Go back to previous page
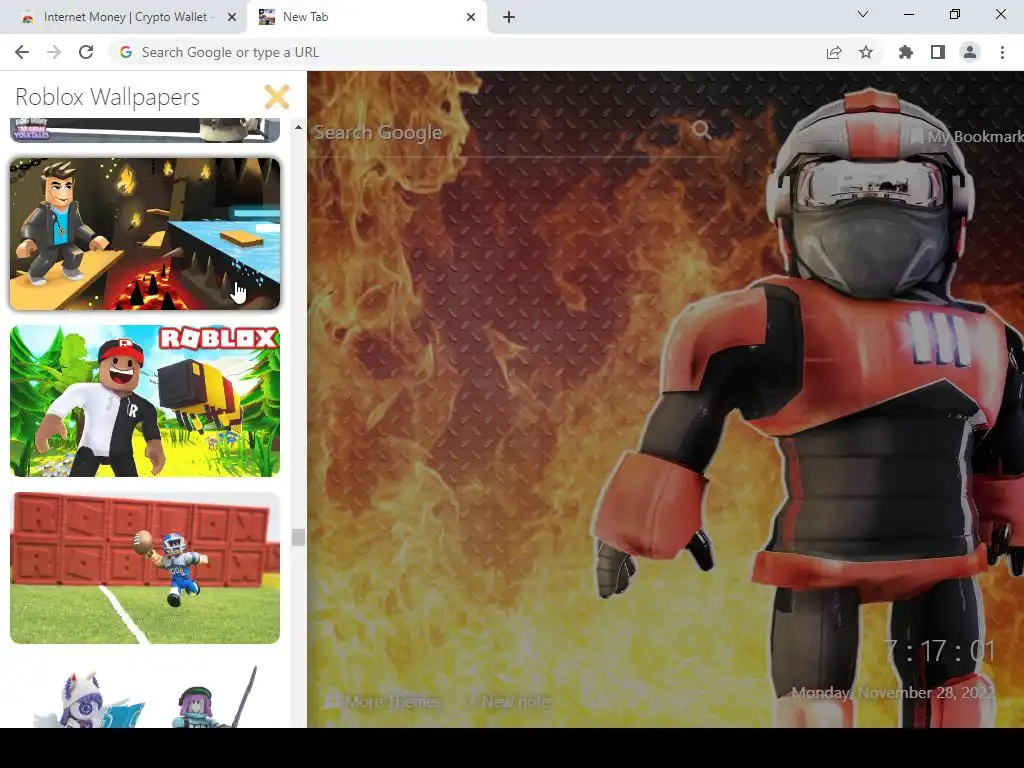This screenshot has height=768, width=1024. pyautogui.click(x=22, y=52)
